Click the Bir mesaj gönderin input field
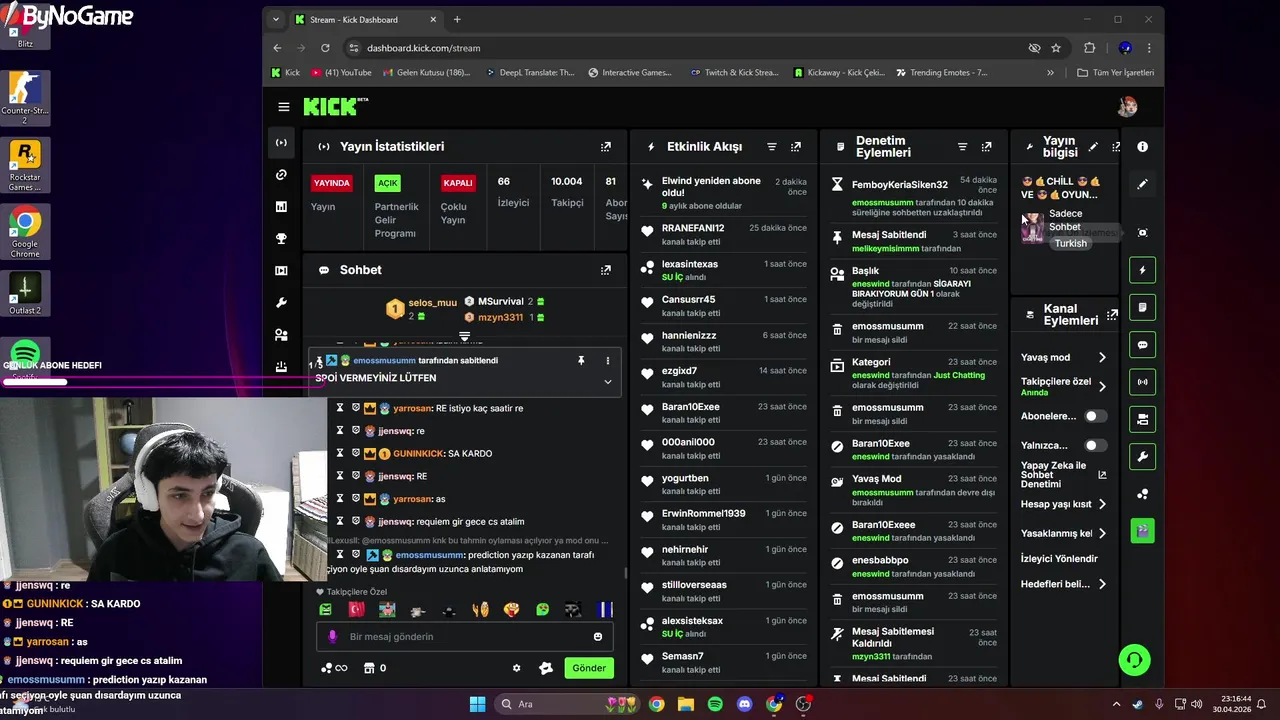Screen dimensions: 1280x720 tap(465, 637)
